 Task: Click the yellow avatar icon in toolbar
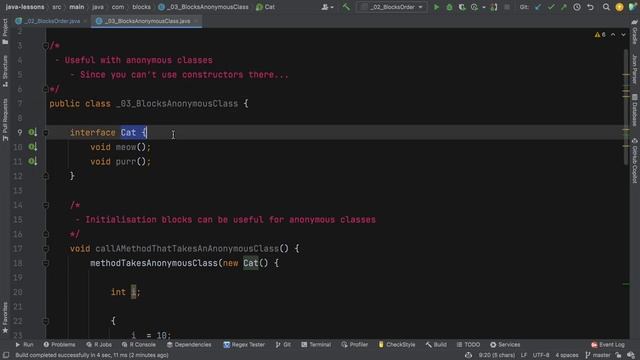point(619,7)
